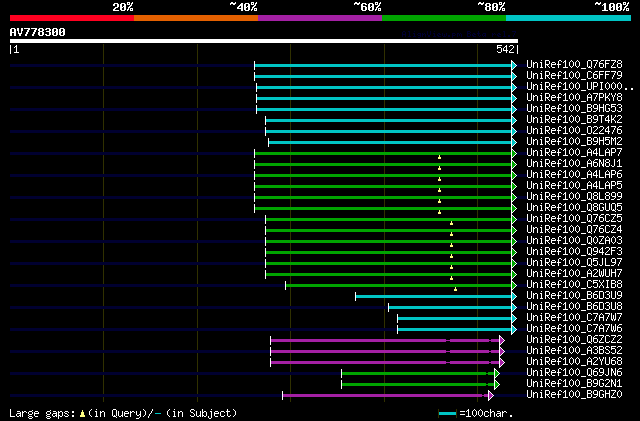
Task: Select the UniRef100_B6D3U9 subject name
Action: pyautogui.click(x=574, y=296)
